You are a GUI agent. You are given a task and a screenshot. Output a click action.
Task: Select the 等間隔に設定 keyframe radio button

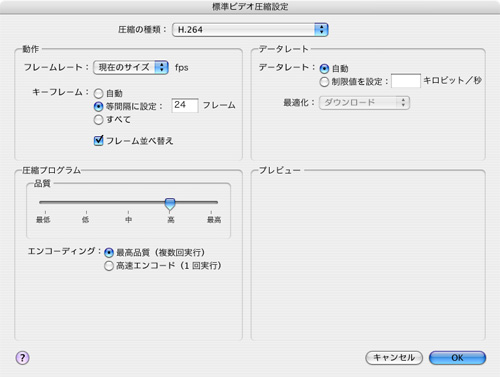(98, 106)
